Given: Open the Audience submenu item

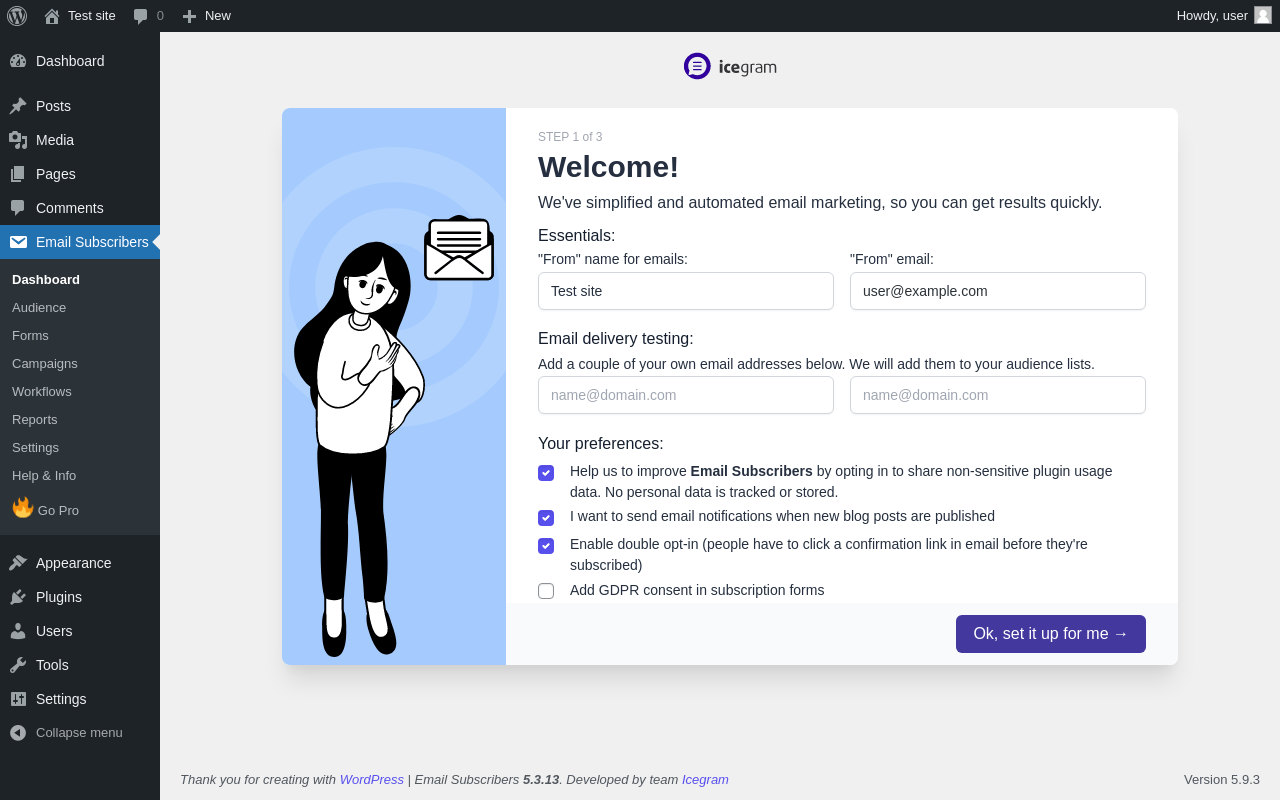Looking at the screenshot, I should (39, 308).
